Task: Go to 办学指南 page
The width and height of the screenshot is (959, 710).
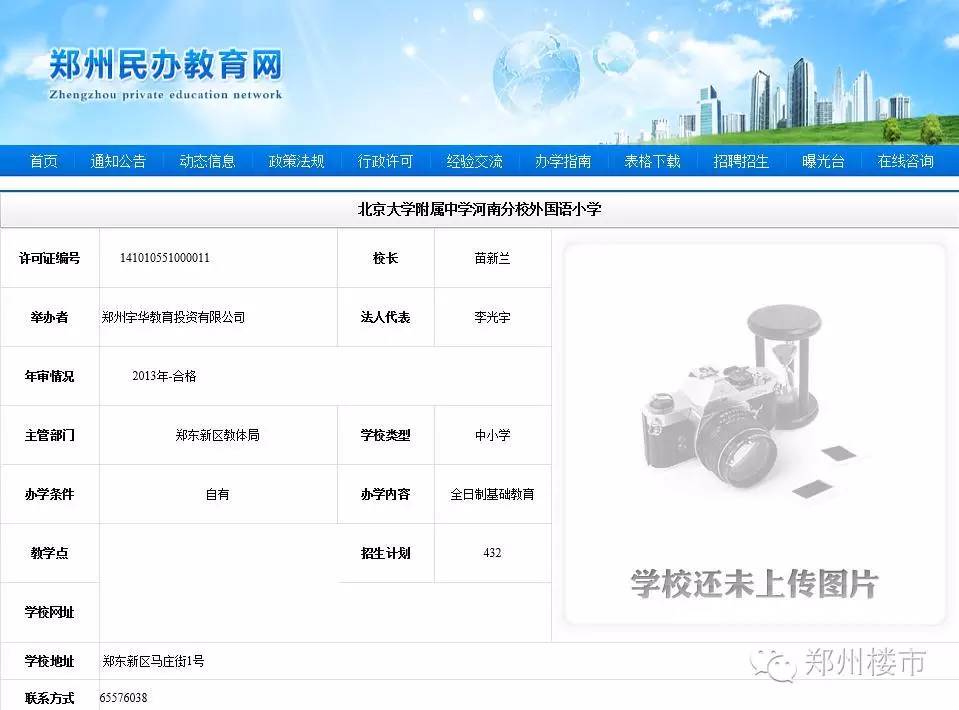Action: pyautogui.click(x=563, y=161)
